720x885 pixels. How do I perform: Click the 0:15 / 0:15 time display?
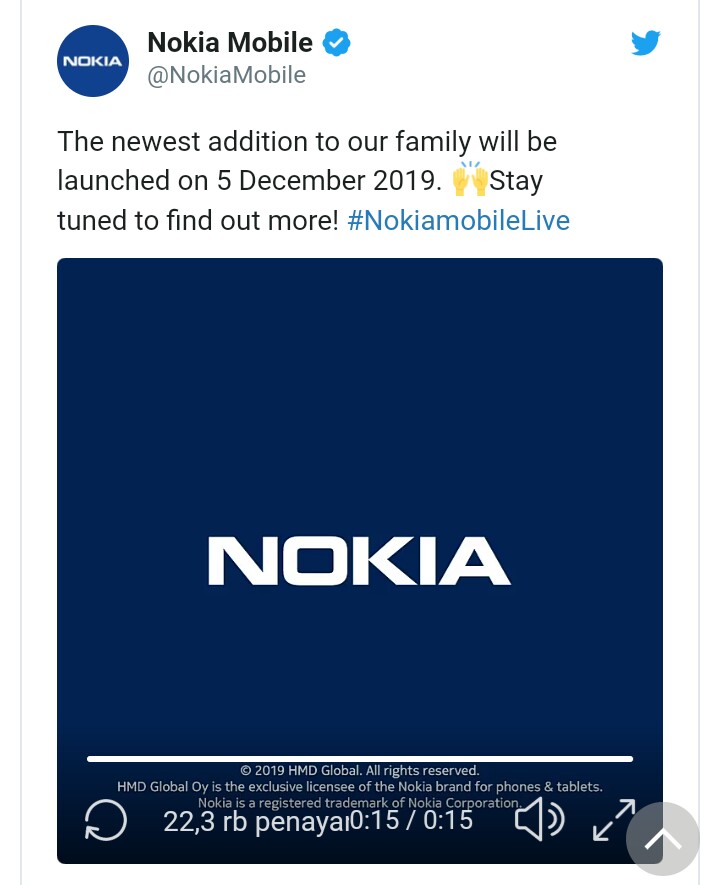pyautogui.click(x=411, y=821)
